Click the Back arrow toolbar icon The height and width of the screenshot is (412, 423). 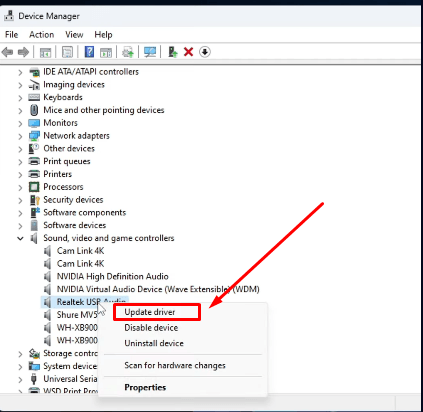click(x=7, y=52)
